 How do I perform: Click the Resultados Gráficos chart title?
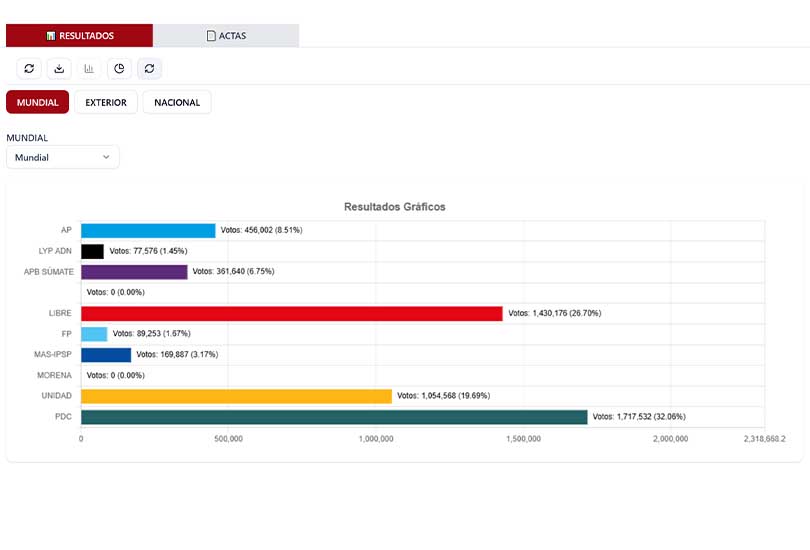pyautogui.click(x=394, y=207)
